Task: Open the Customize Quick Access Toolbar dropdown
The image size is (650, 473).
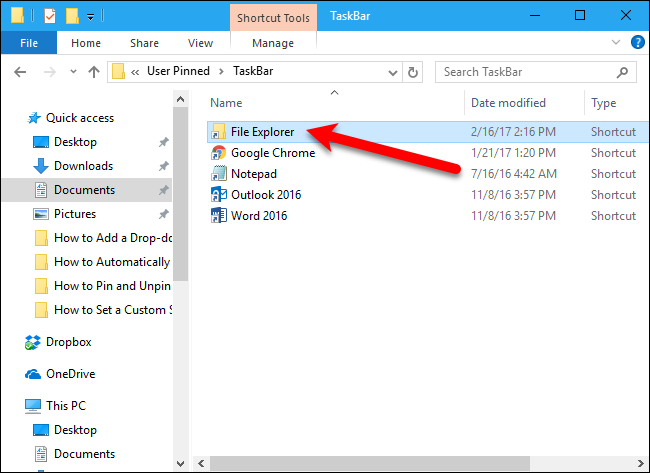Action: tap(90, 17)
